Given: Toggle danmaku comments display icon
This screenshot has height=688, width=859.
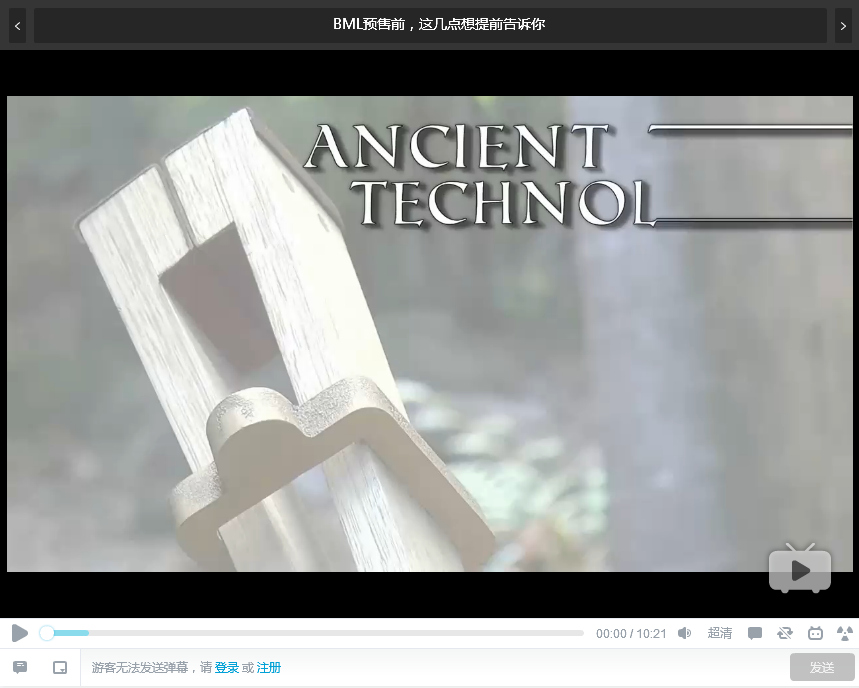Looking at the screenshot, I should (755, 634).
